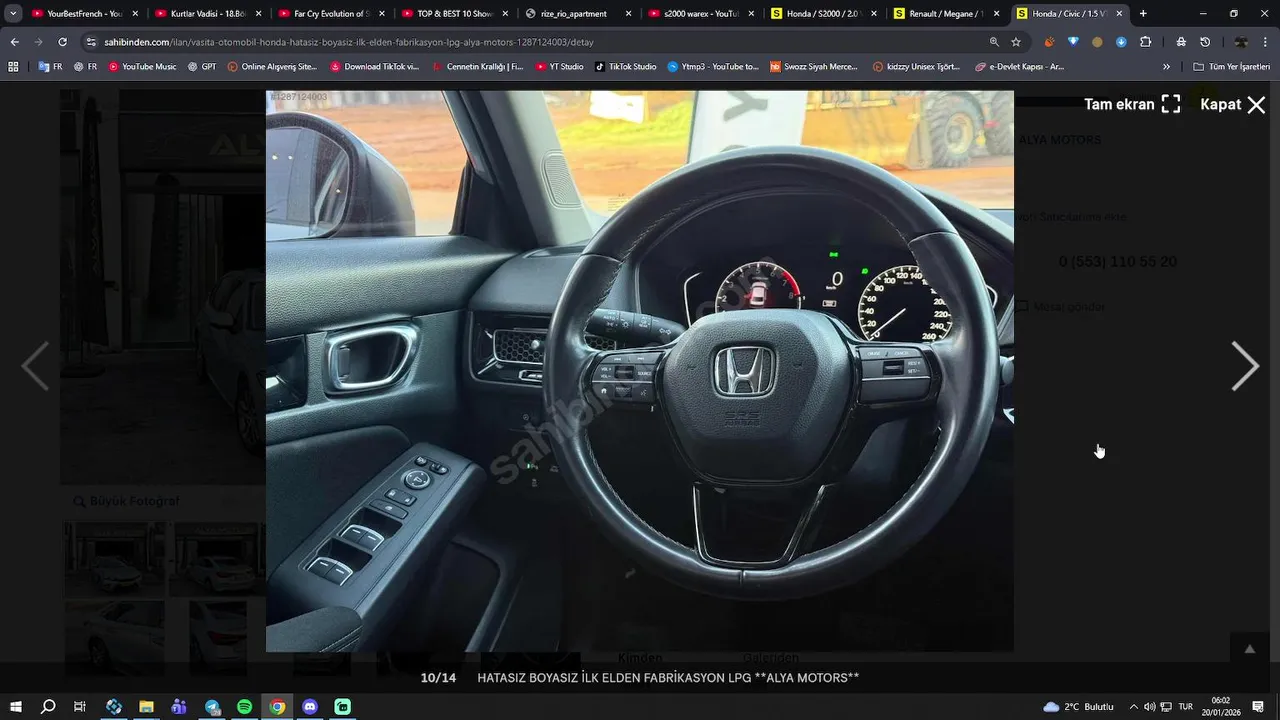Screen dimensions: 1280x720
Task: Click the steering wheel photo in viewer
Action: (640, 371)
